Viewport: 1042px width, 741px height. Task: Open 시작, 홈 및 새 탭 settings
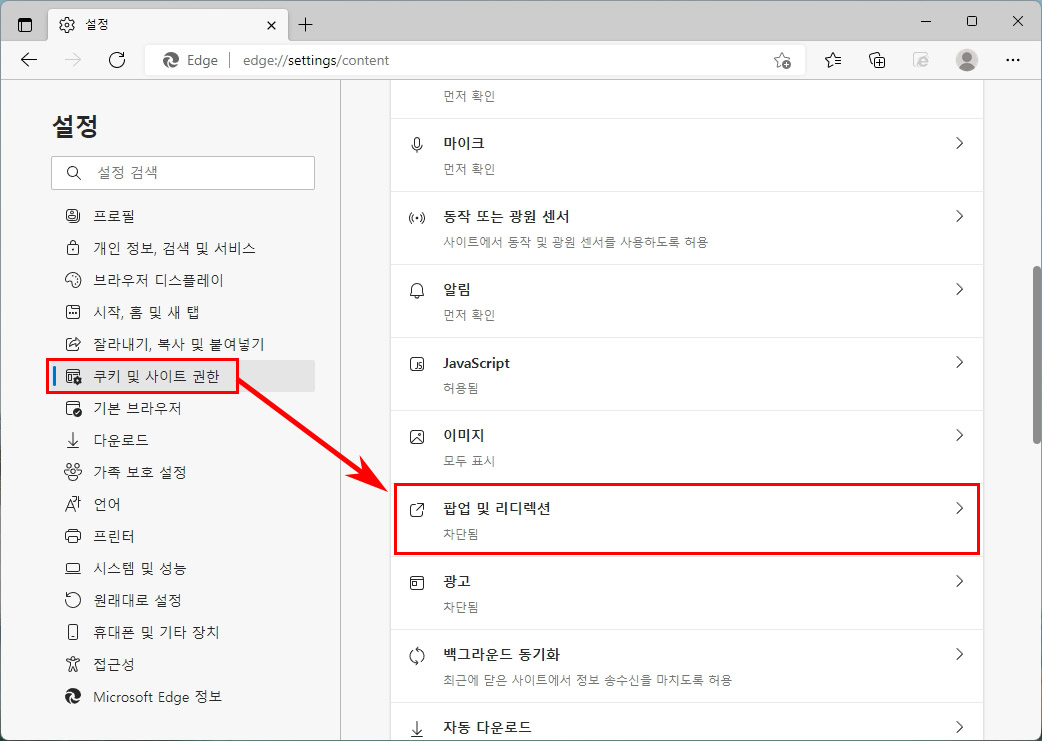(182, 312)
